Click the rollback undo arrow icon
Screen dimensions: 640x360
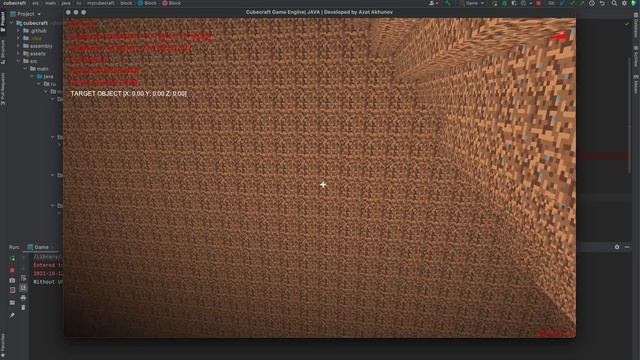pyautogui.click(x=602, y=3)
